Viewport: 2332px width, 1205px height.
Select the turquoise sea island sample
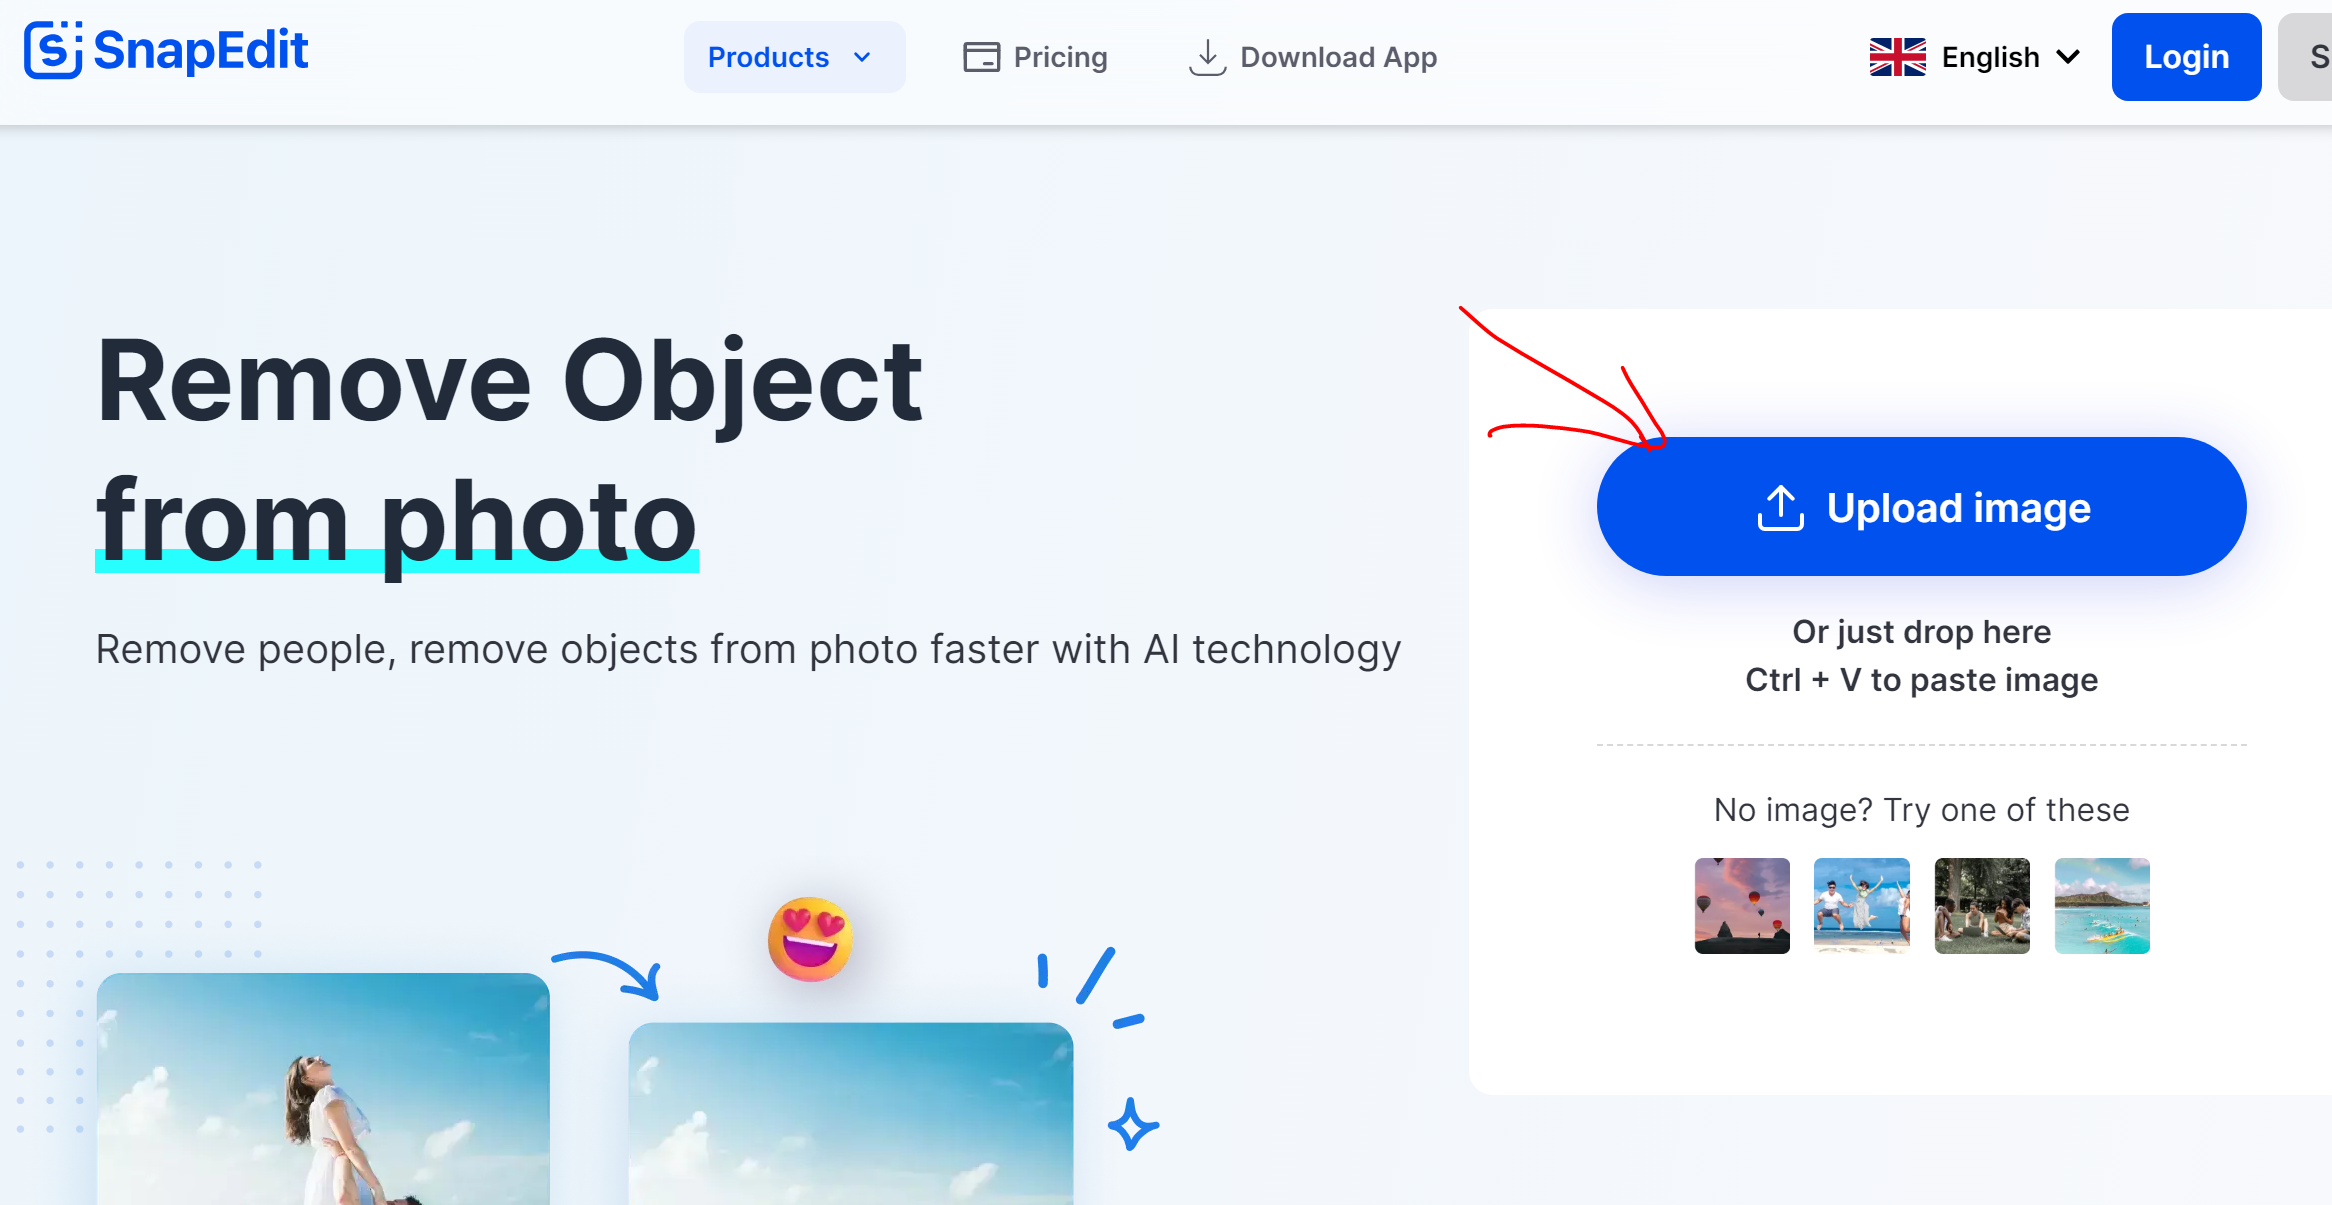coord(2101,906)
